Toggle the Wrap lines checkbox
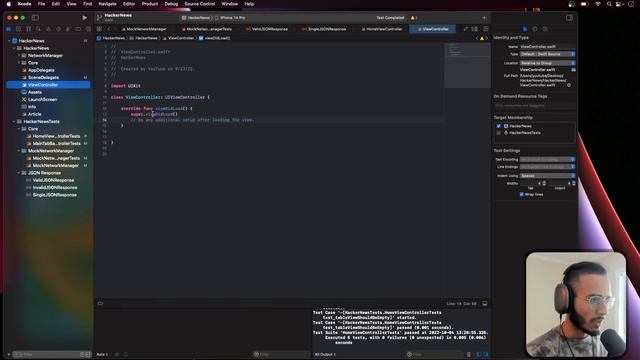640x360 pixels. (521, 194)
